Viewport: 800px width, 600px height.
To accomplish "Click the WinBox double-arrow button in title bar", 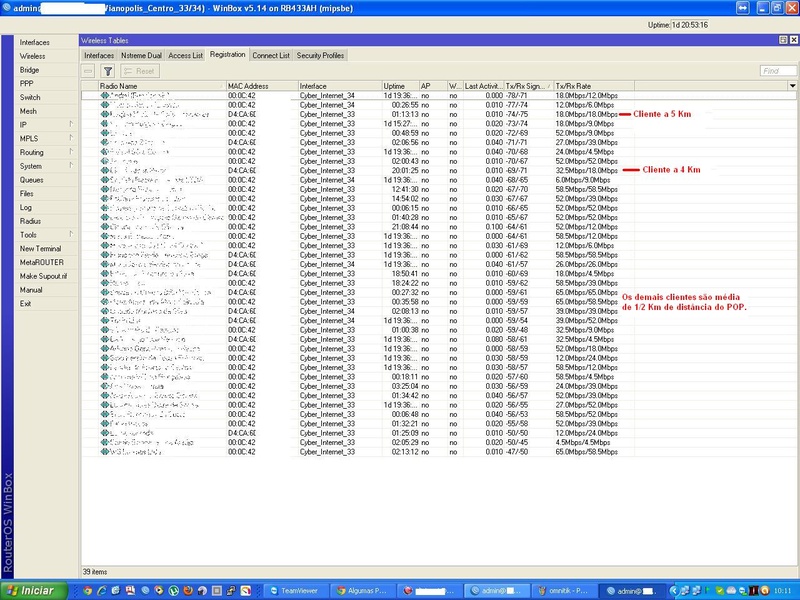I will 743,8.
